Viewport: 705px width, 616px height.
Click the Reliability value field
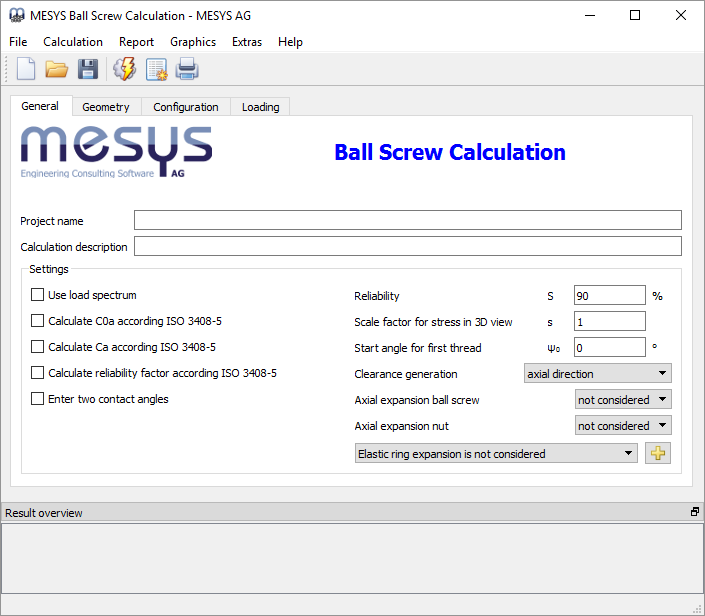click(x=609, y=296)
